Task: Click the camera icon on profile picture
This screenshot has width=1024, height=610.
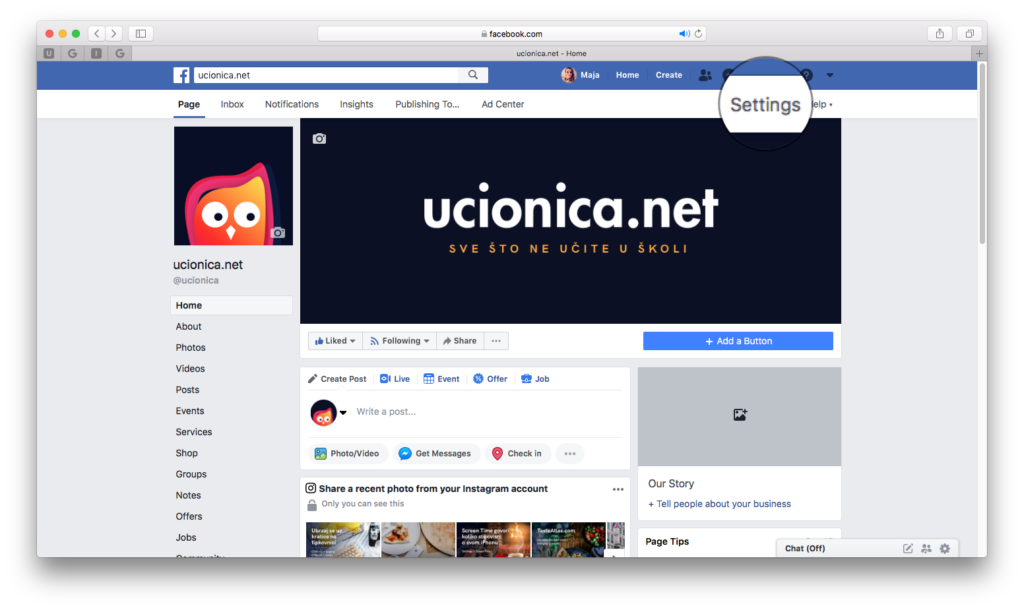Action: click(x=278, y=233)
